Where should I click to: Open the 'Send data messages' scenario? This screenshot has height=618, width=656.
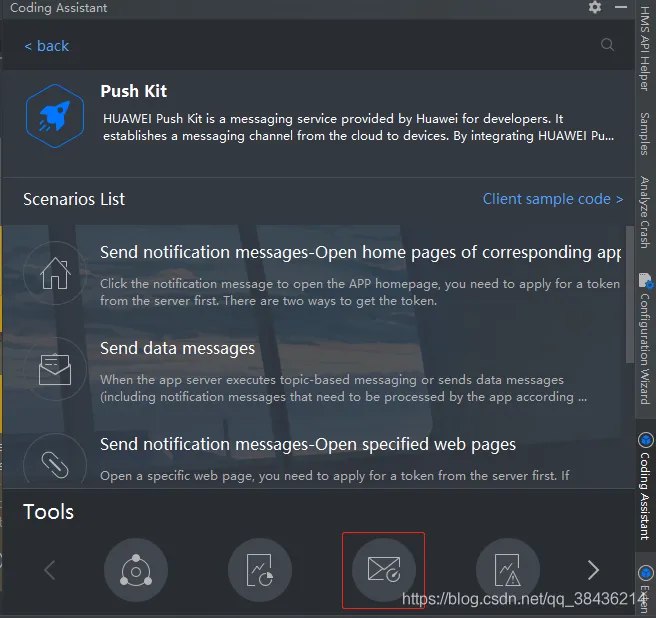click(x=177, y=348)
